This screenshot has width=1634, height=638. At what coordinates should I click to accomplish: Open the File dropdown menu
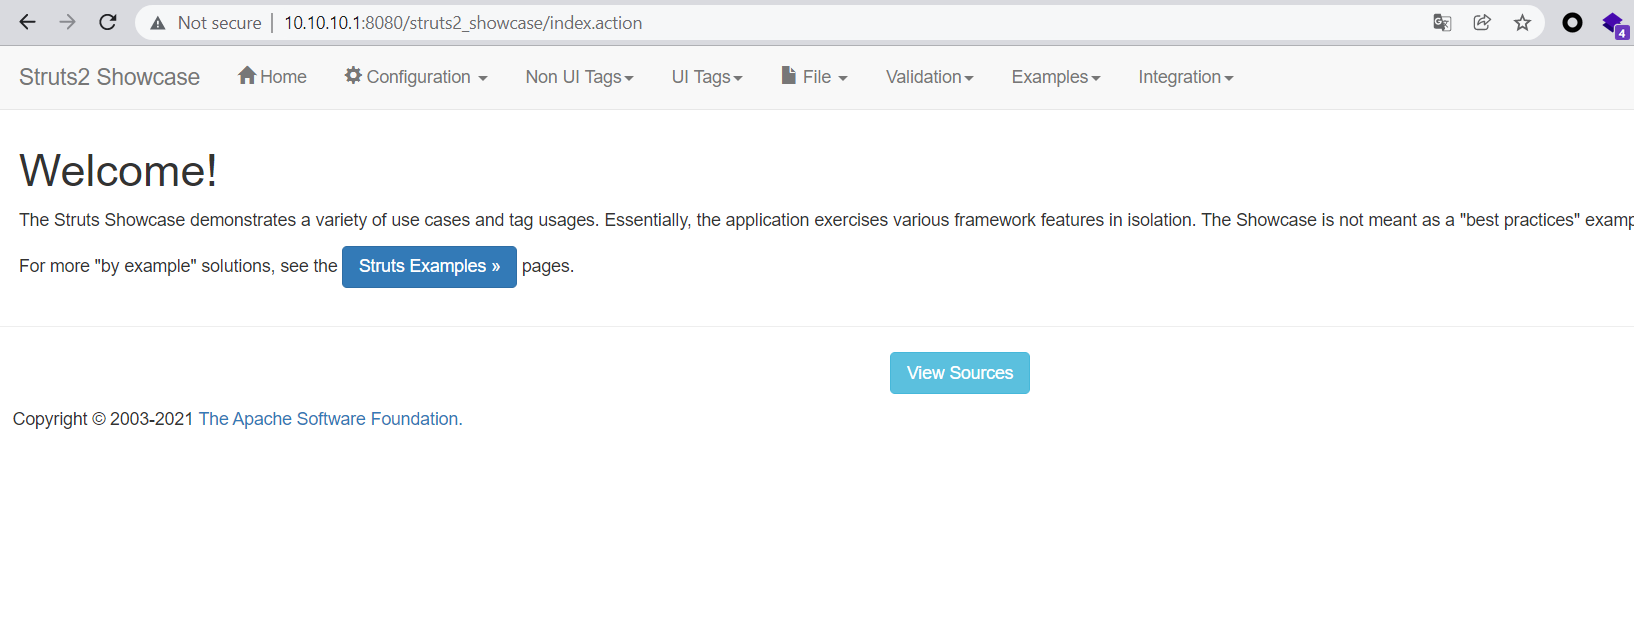click(x=814, y=77)
